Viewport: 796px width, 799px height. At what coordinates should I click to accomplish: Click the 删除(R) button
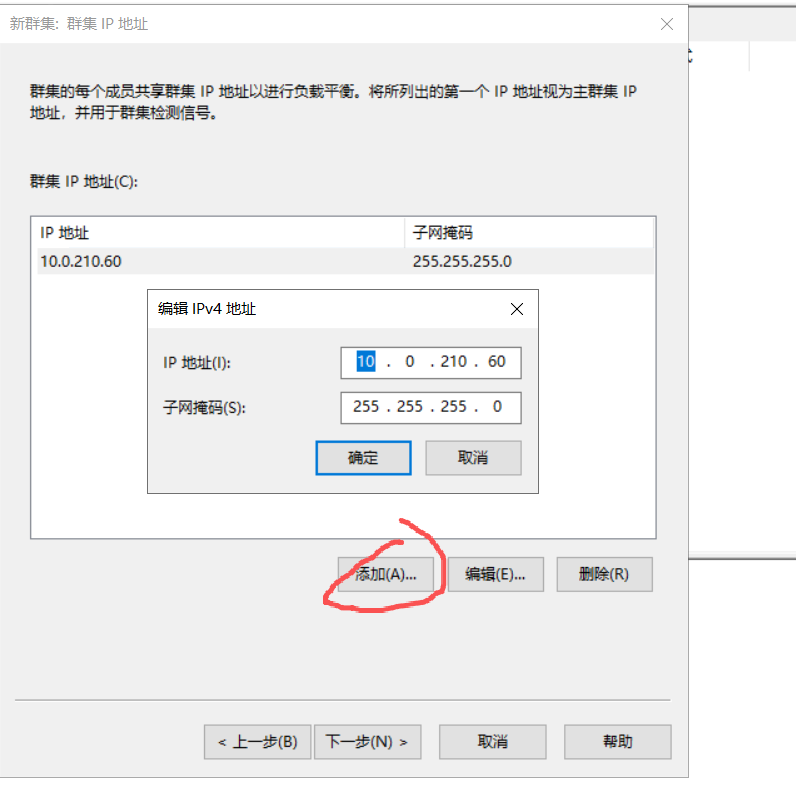click(x=604, y=574)
